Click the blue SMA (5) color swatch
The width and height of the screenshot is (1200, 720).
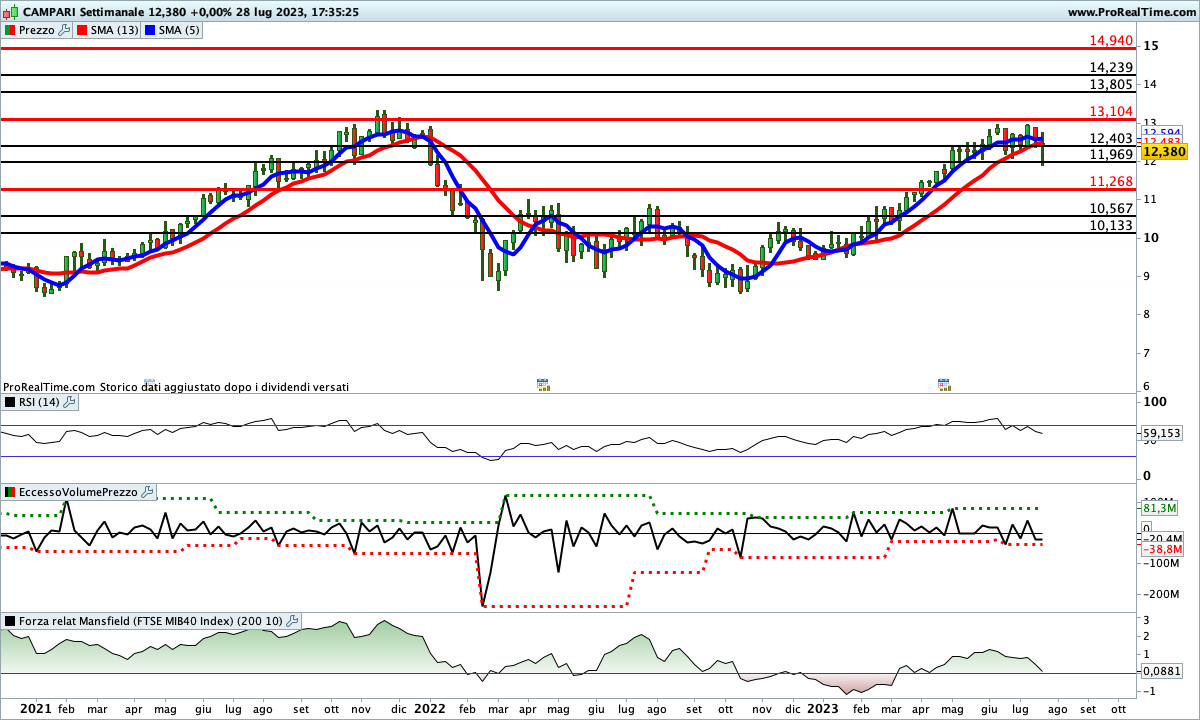pos(149,30)
